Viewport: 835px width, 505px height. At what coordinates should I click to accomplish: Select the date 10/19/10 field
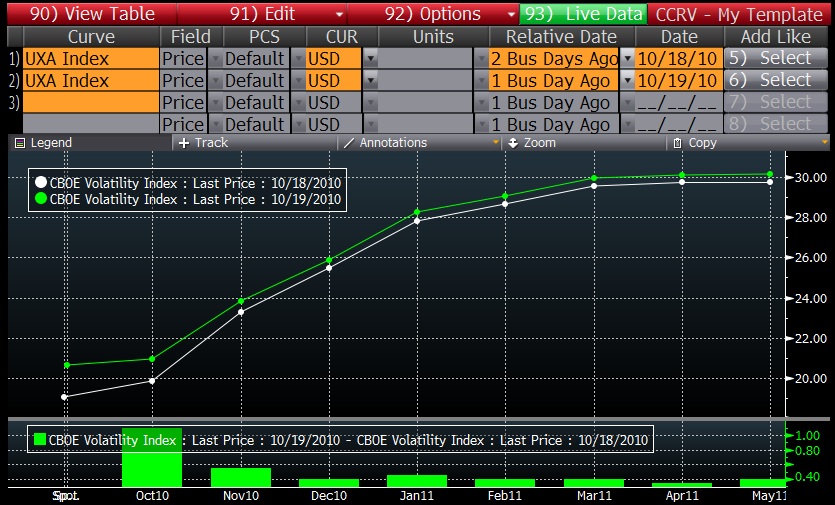click(x=678, y=80)
